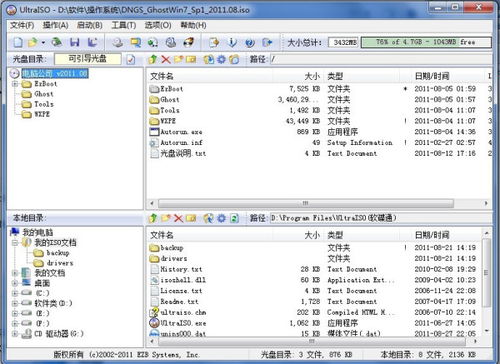
Task: Click the Up-folder icon in 光盘目录 toolbar
Action: tap(153, 59)
